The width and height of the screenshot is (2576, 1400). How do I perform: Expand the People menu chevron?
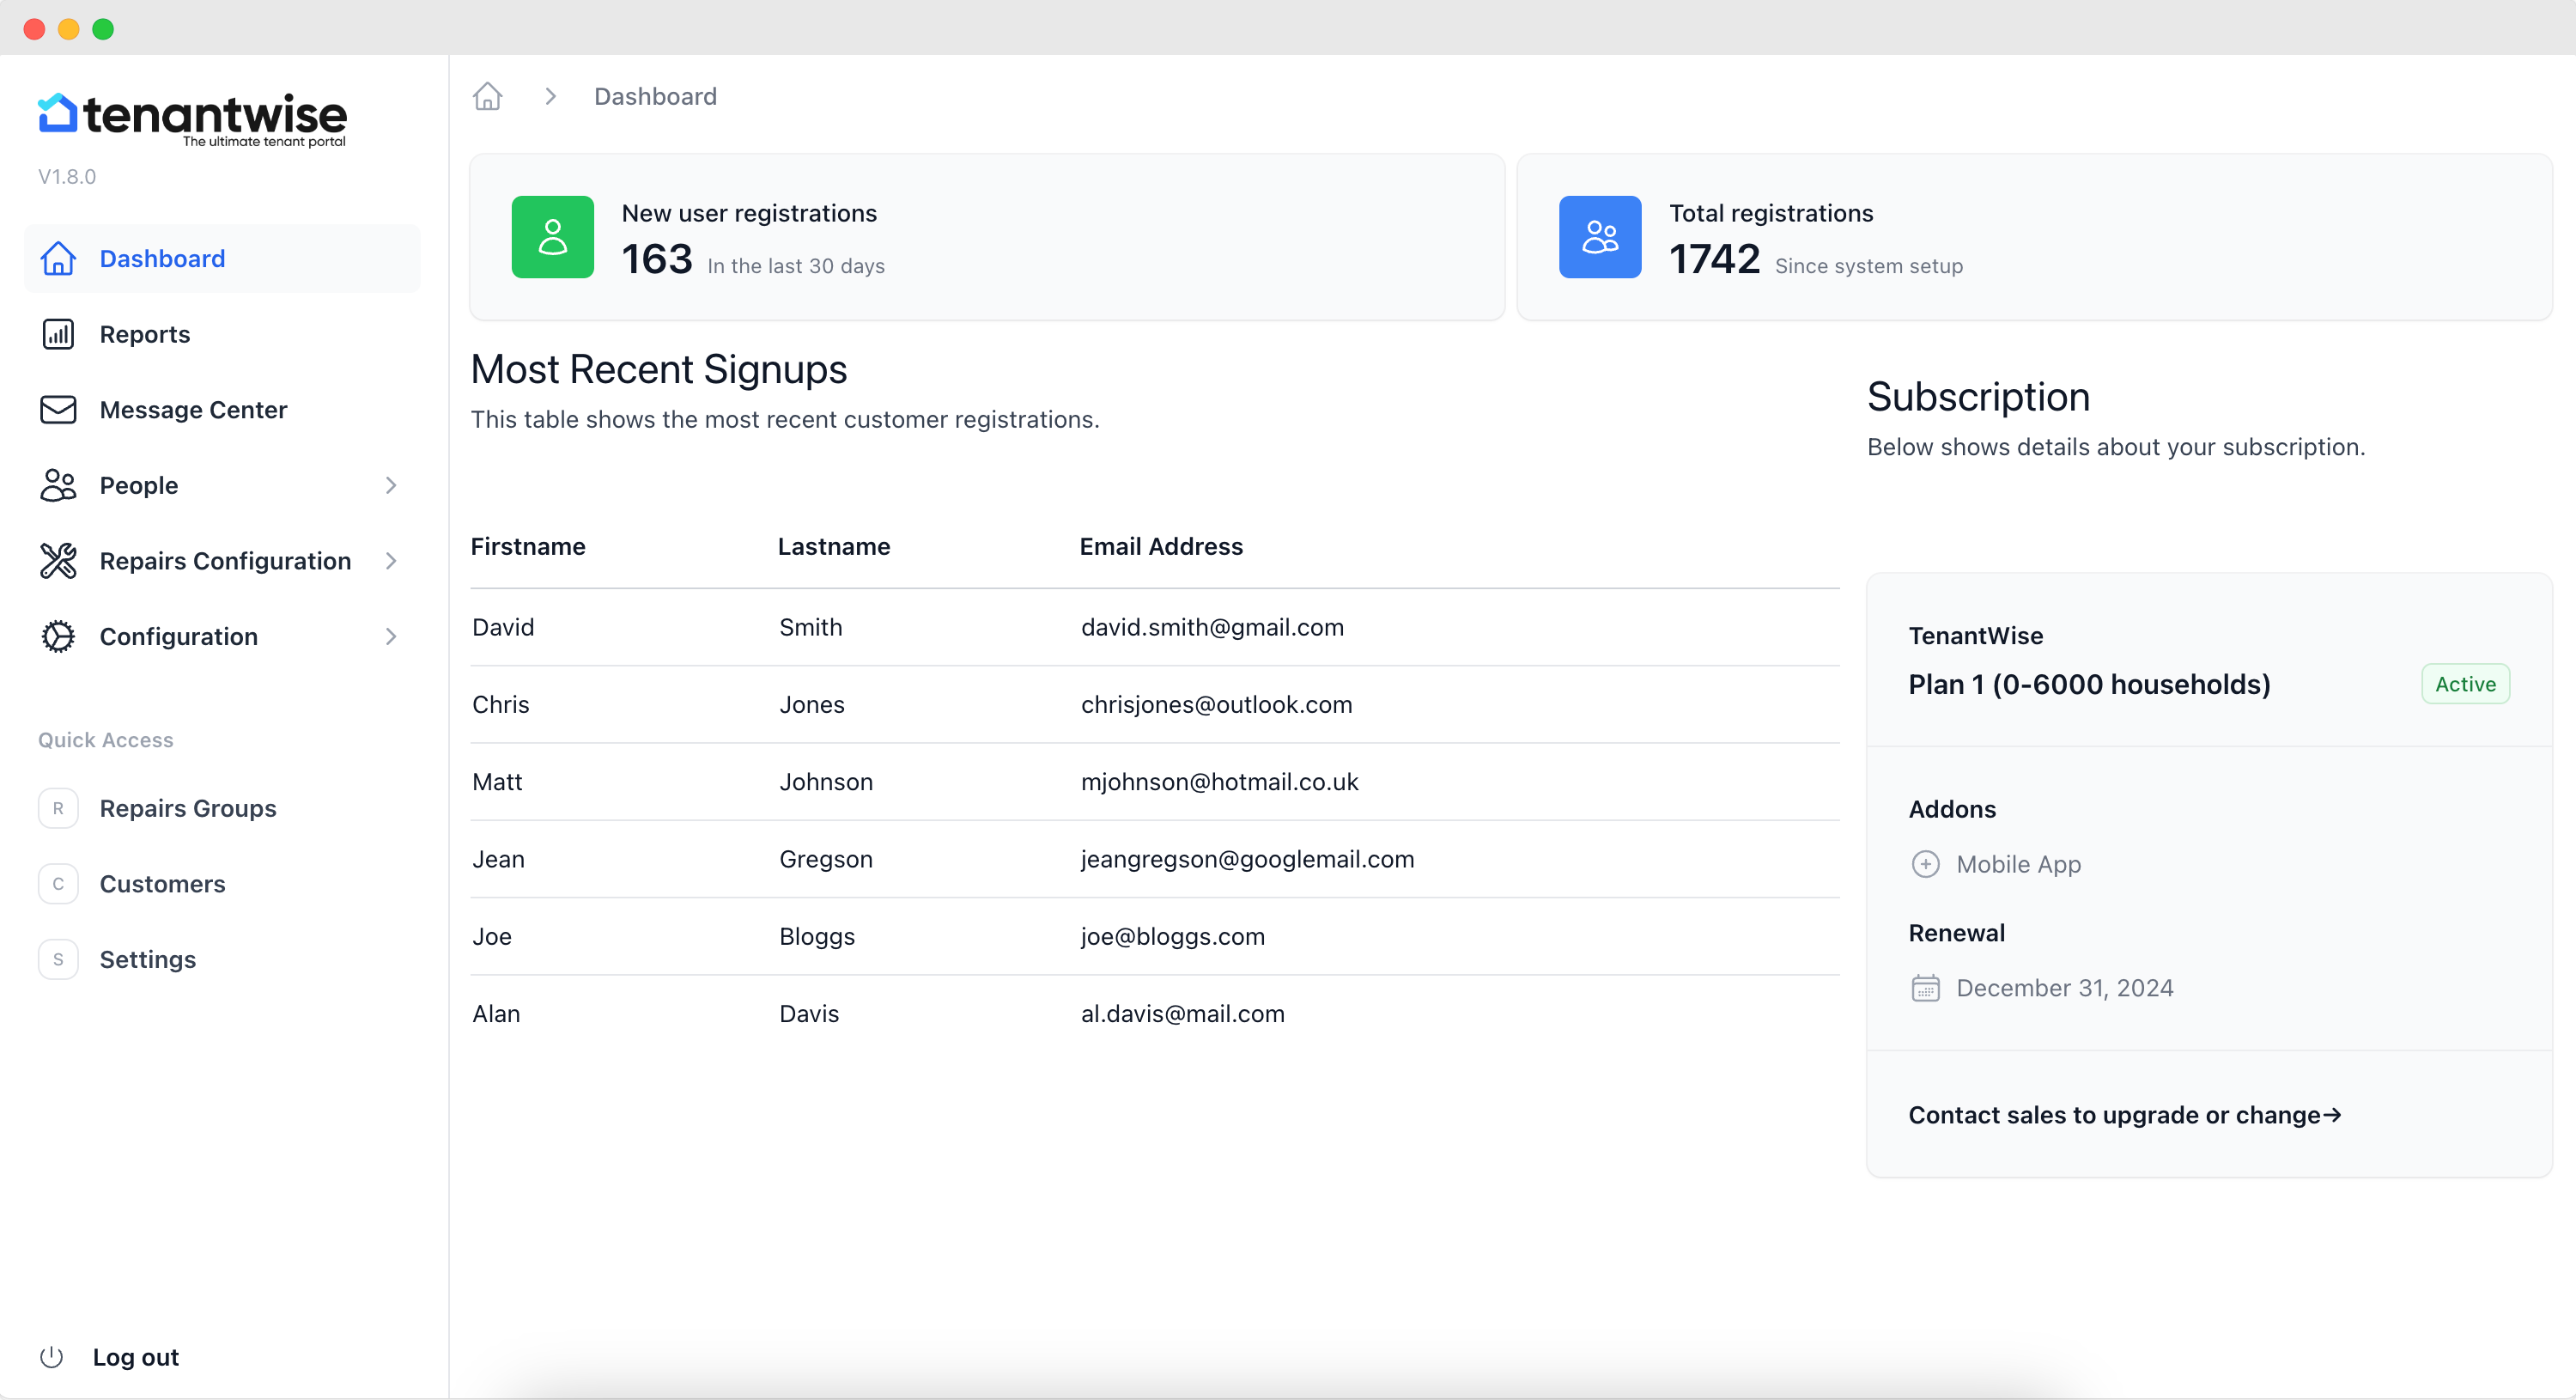click(391, 485)
